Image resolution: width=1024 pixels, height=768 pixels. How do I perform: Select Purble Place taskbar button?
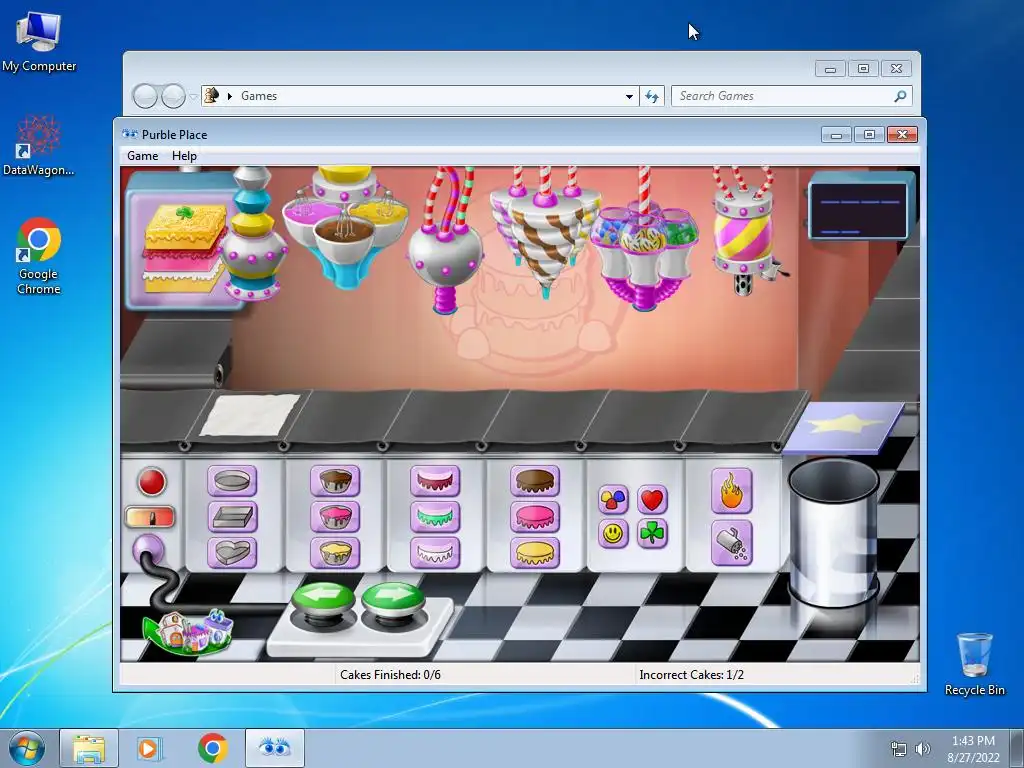[x=275, y=748]
